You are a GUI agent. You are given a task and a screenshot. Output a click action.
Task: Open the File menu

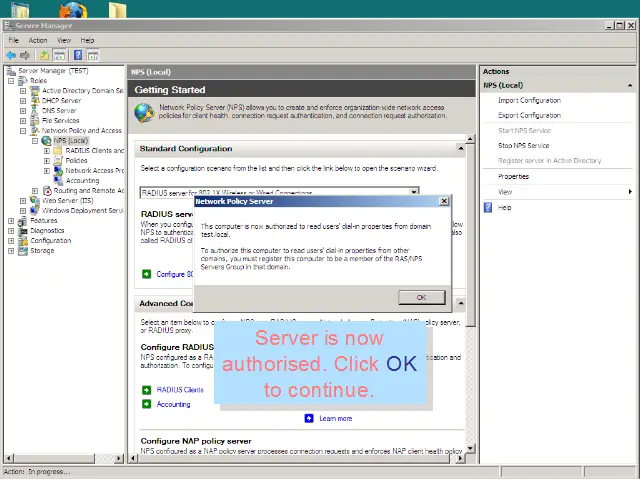point(13,40)
